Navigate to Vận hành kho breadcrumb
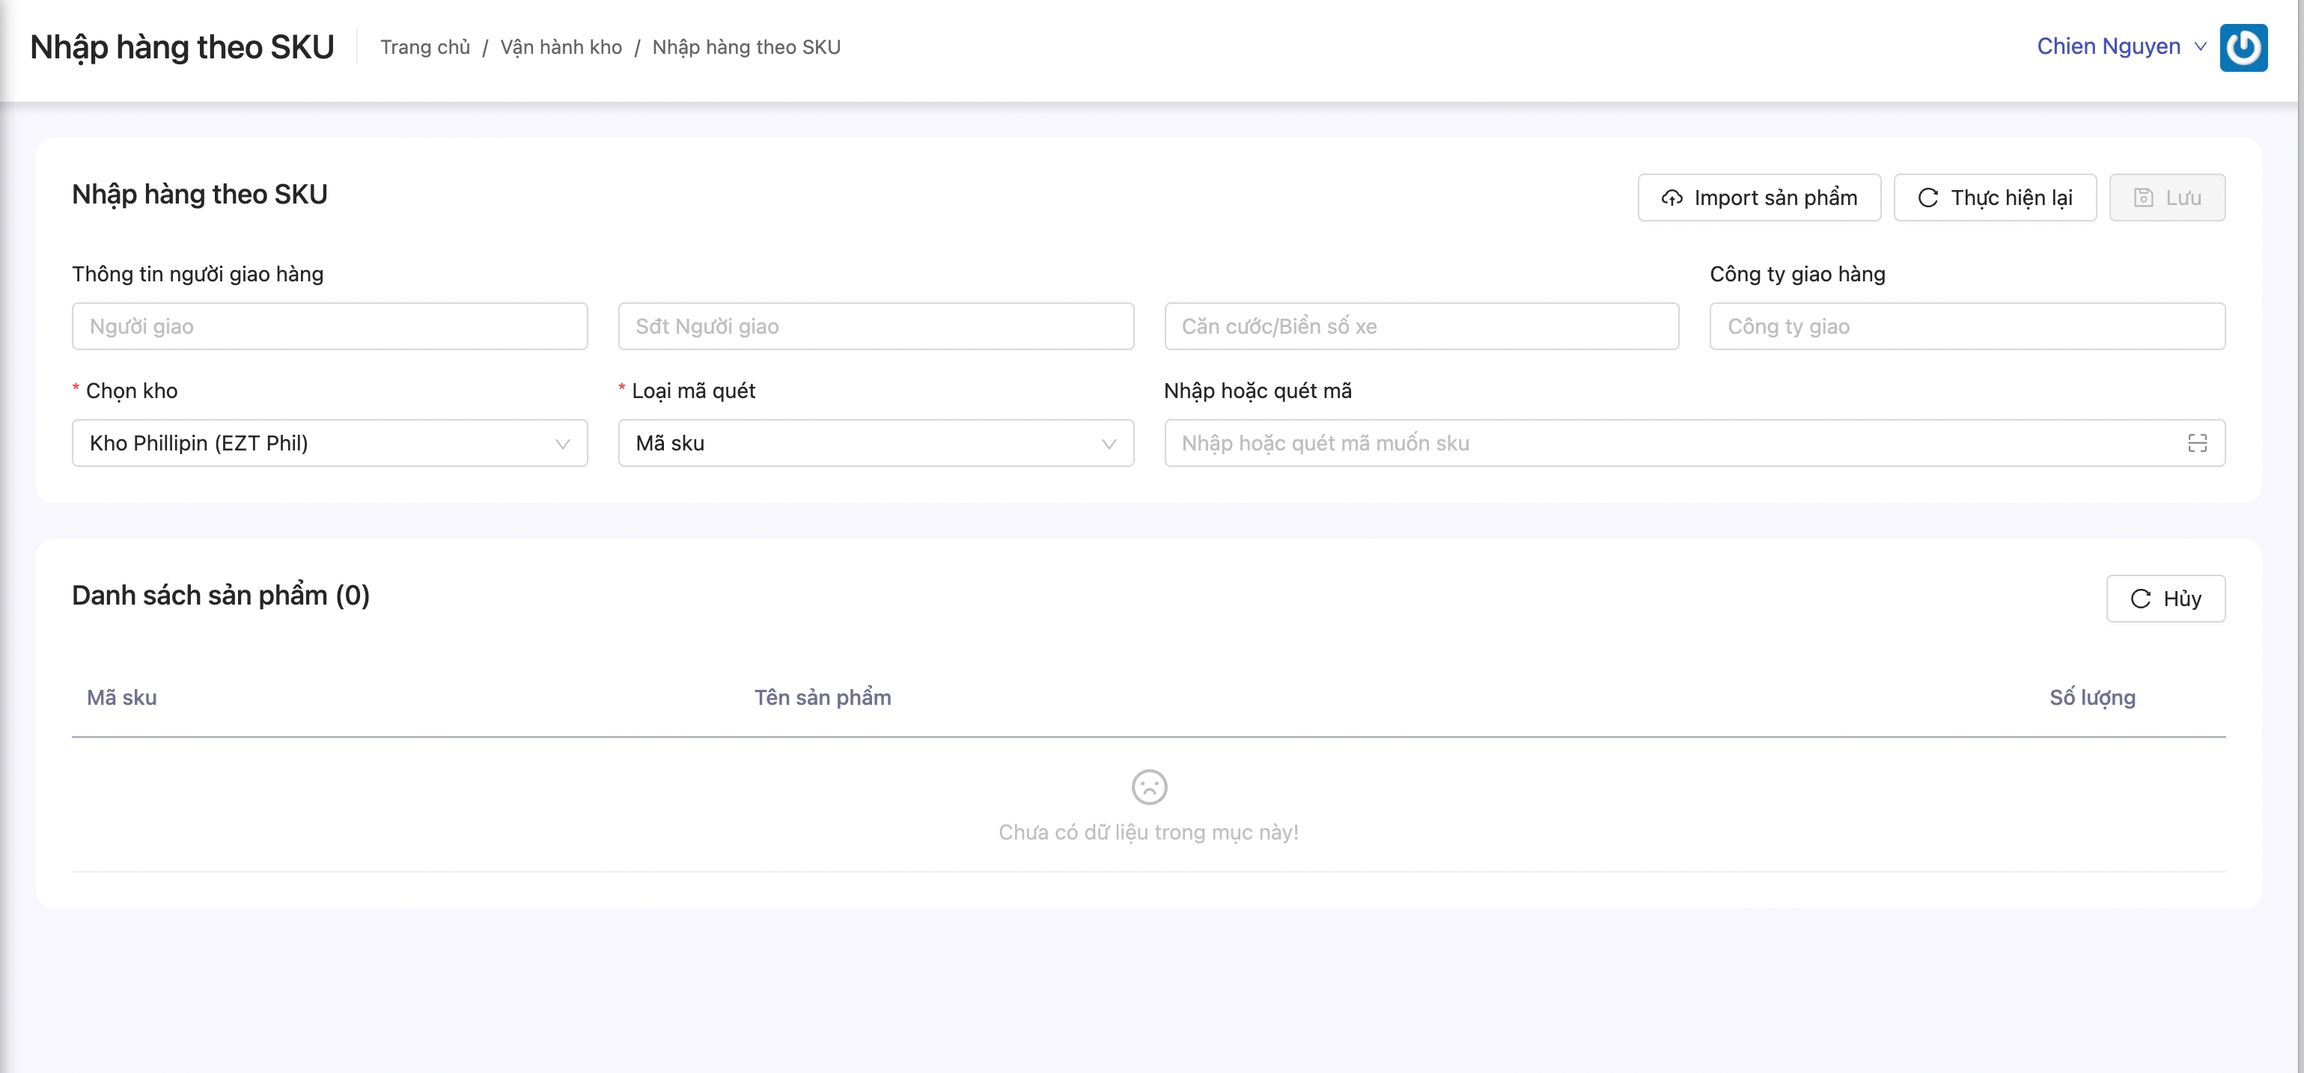2304x1073 pixels. pyautogui.click(x=561, y=47)
